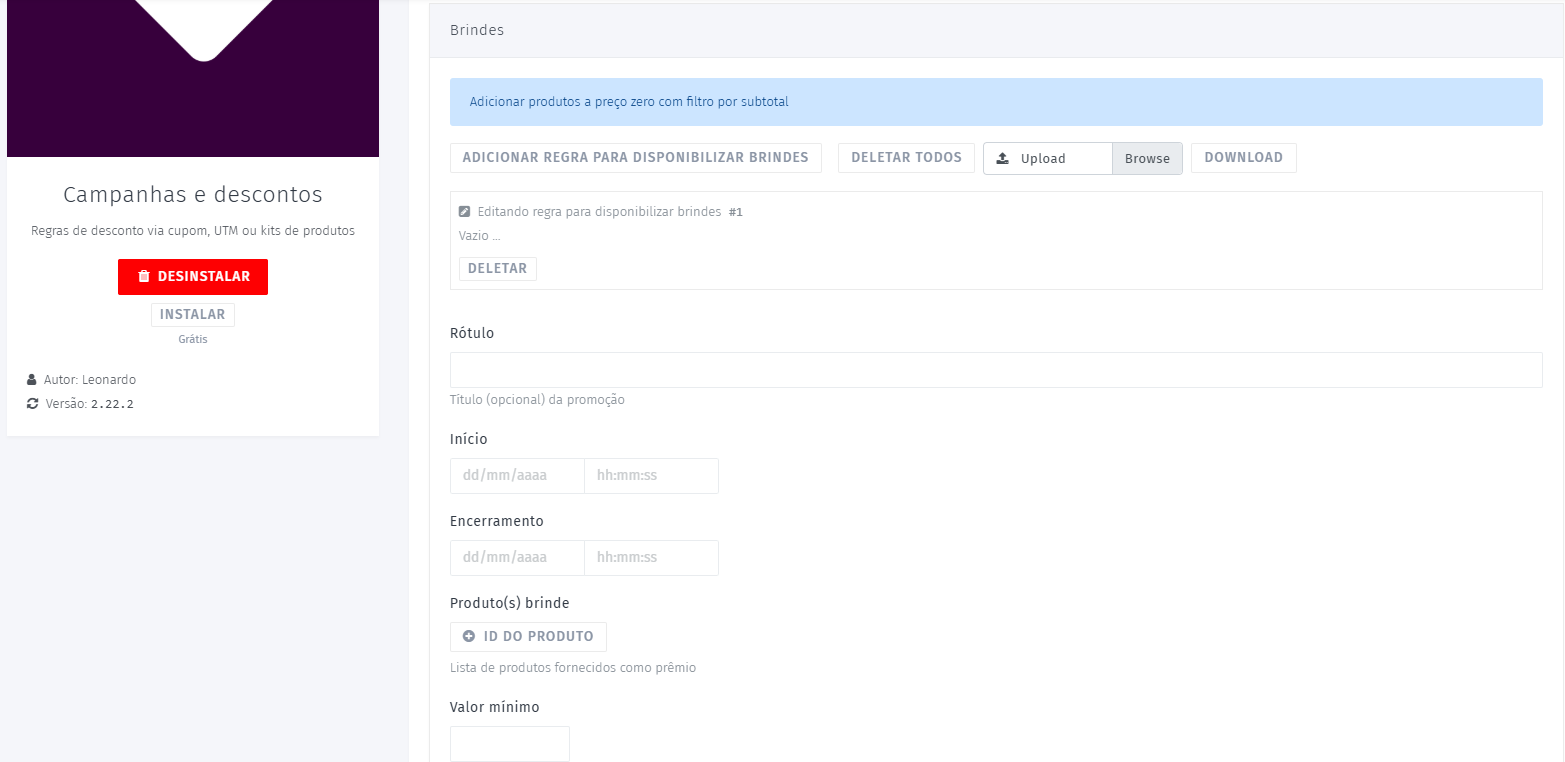Screen dimensions: 1565x762
Task: Click the plus icon on ID do produto
Action: pos(469,637)
